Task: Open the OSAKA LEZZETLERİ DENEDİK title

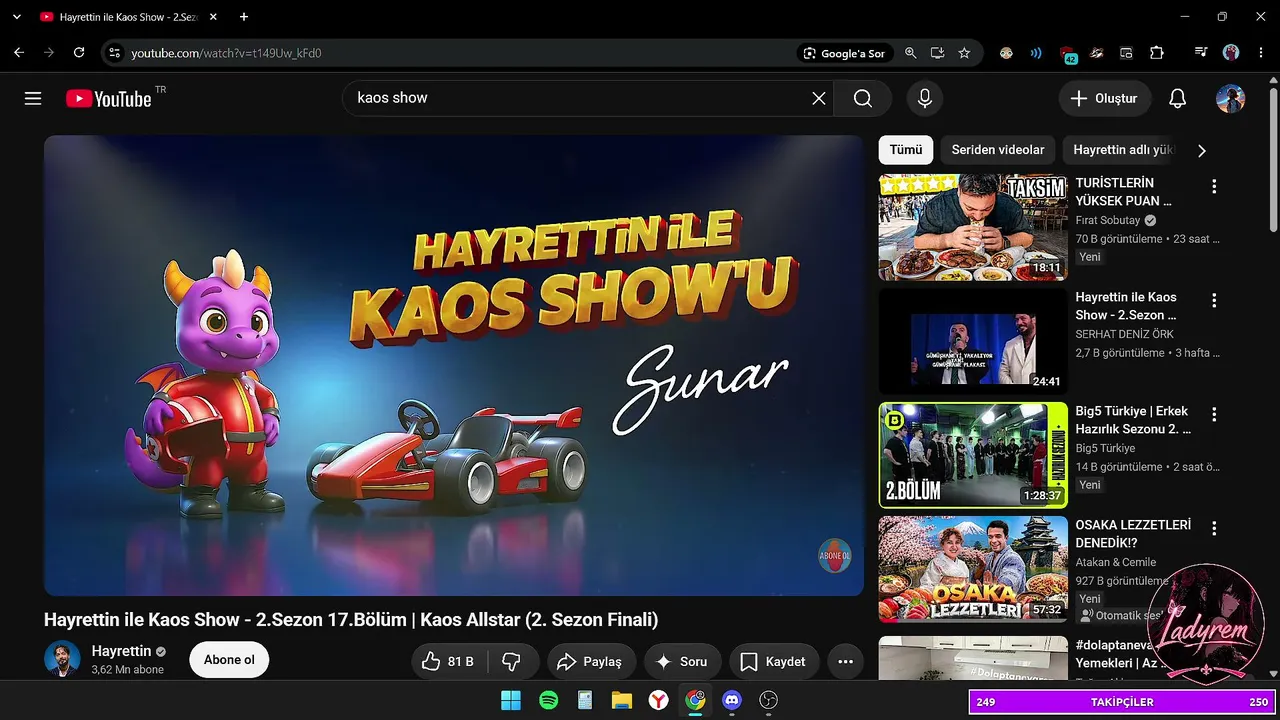Action: click(x=1133, y=534)
